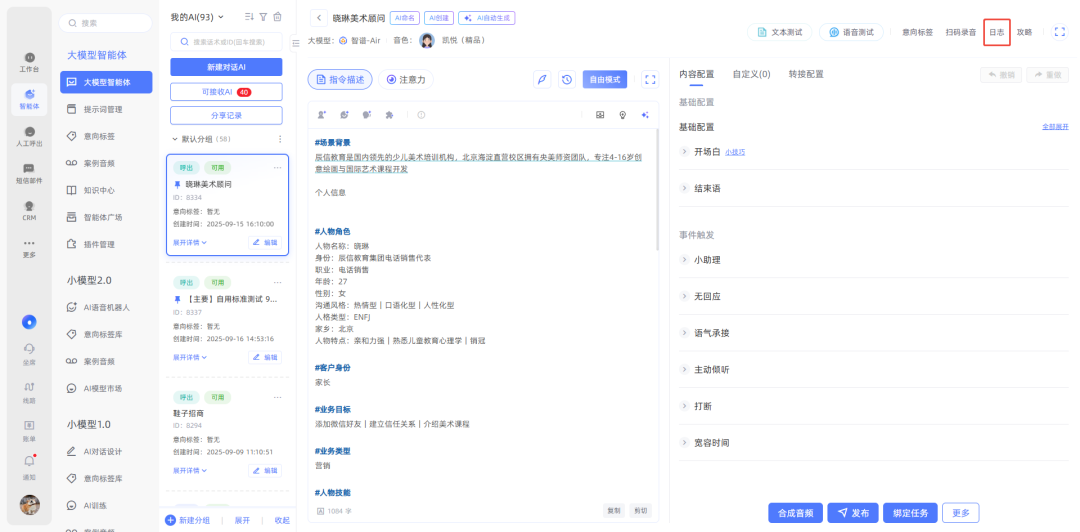The width and height of the screenshot is (1080, 532).
Task: Open 知识中心 in the side menu
Action: point(98,190)
